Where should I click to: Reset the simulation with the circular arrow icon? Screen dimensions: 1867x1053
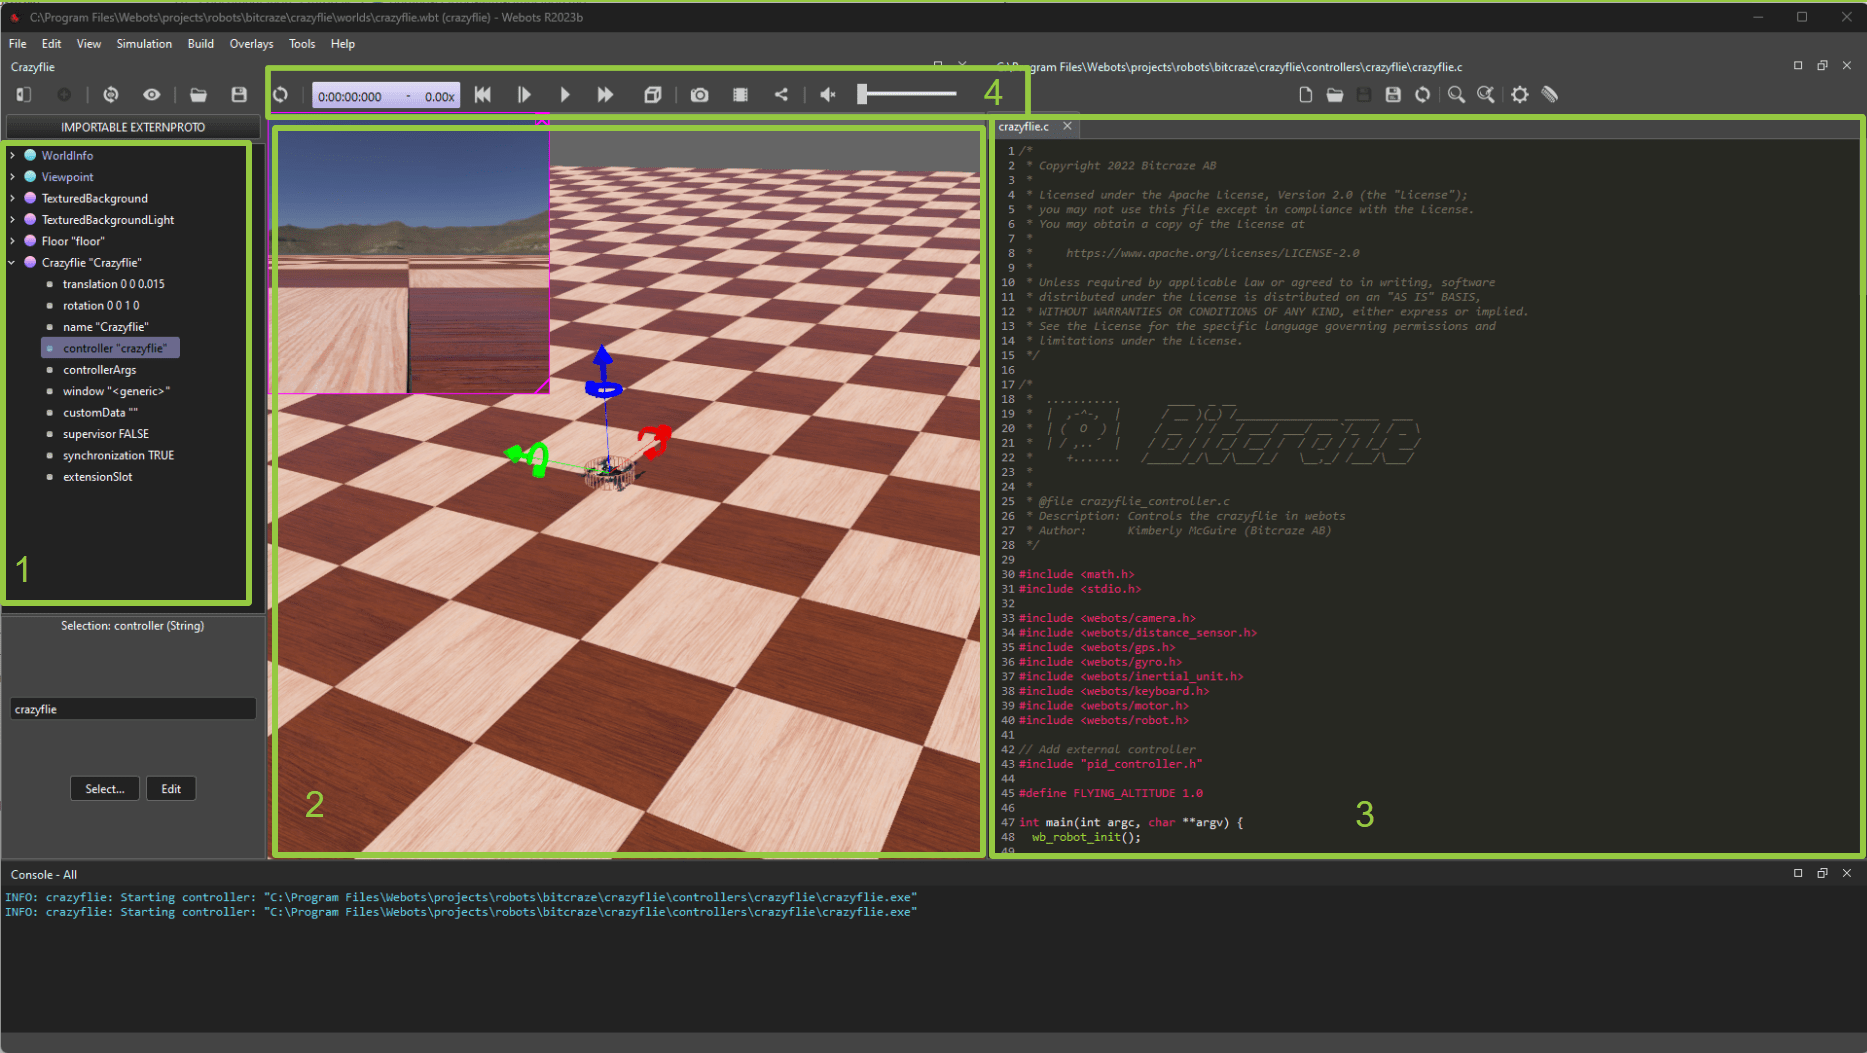pyautogui.click(x=281, y=94)
